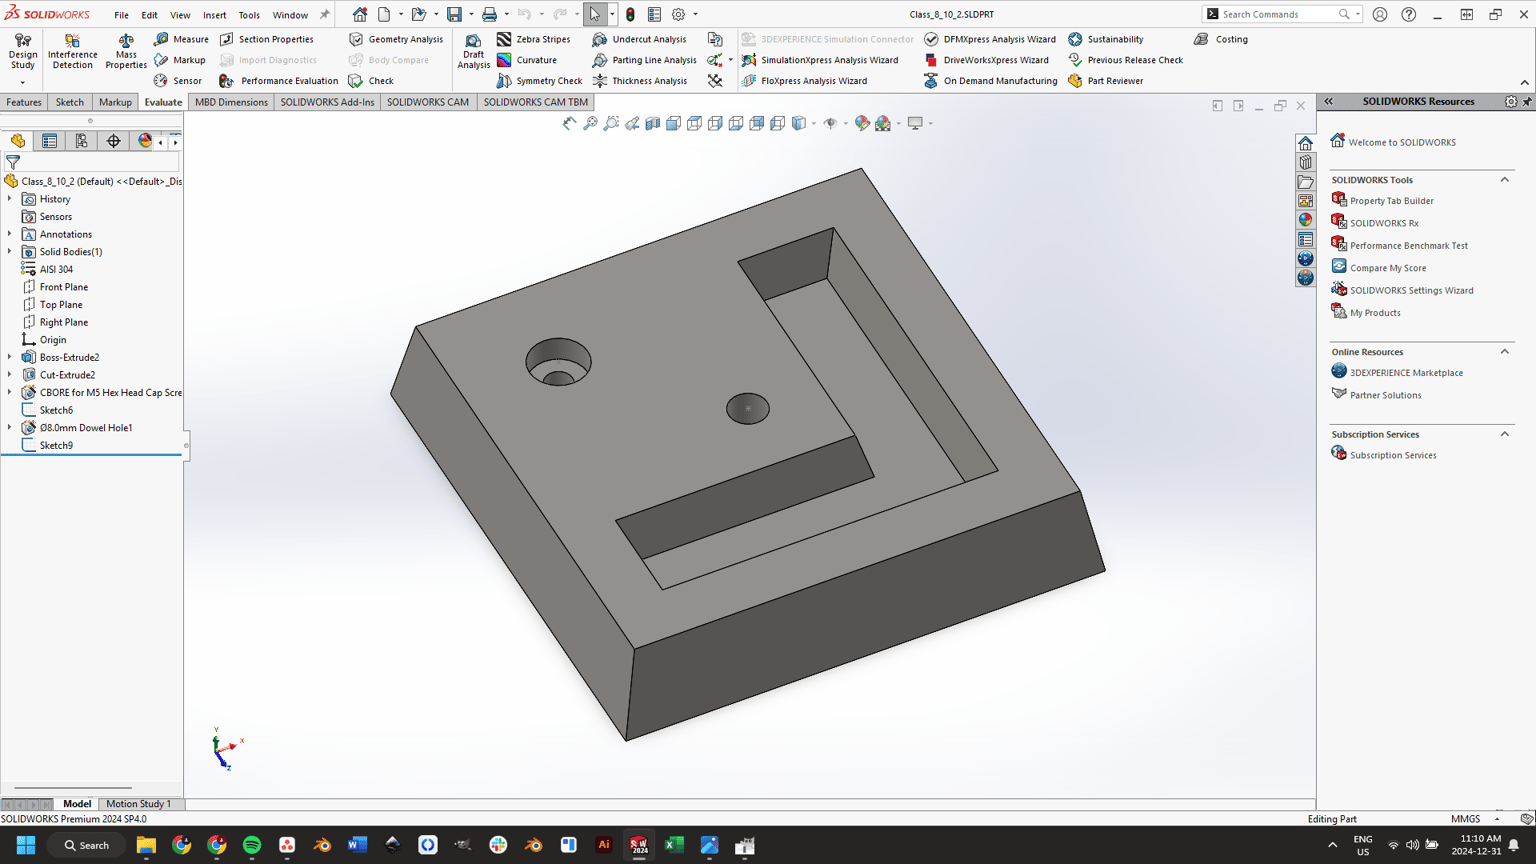Toggle Zebra Stripes display
The width and height of the screenshot is (1536, 864).
click(x=534, y=39)
